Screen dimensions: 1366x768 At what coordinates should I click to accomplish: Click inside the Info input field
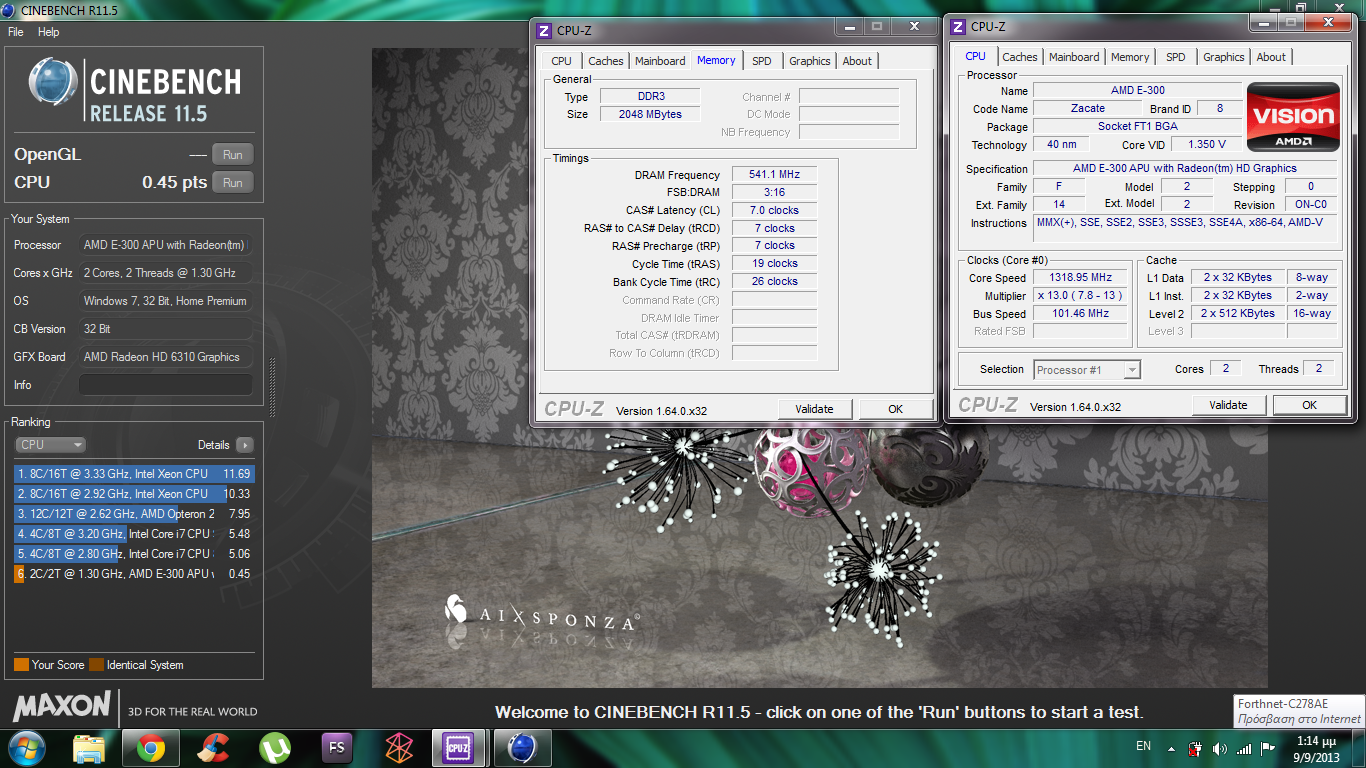165,385
